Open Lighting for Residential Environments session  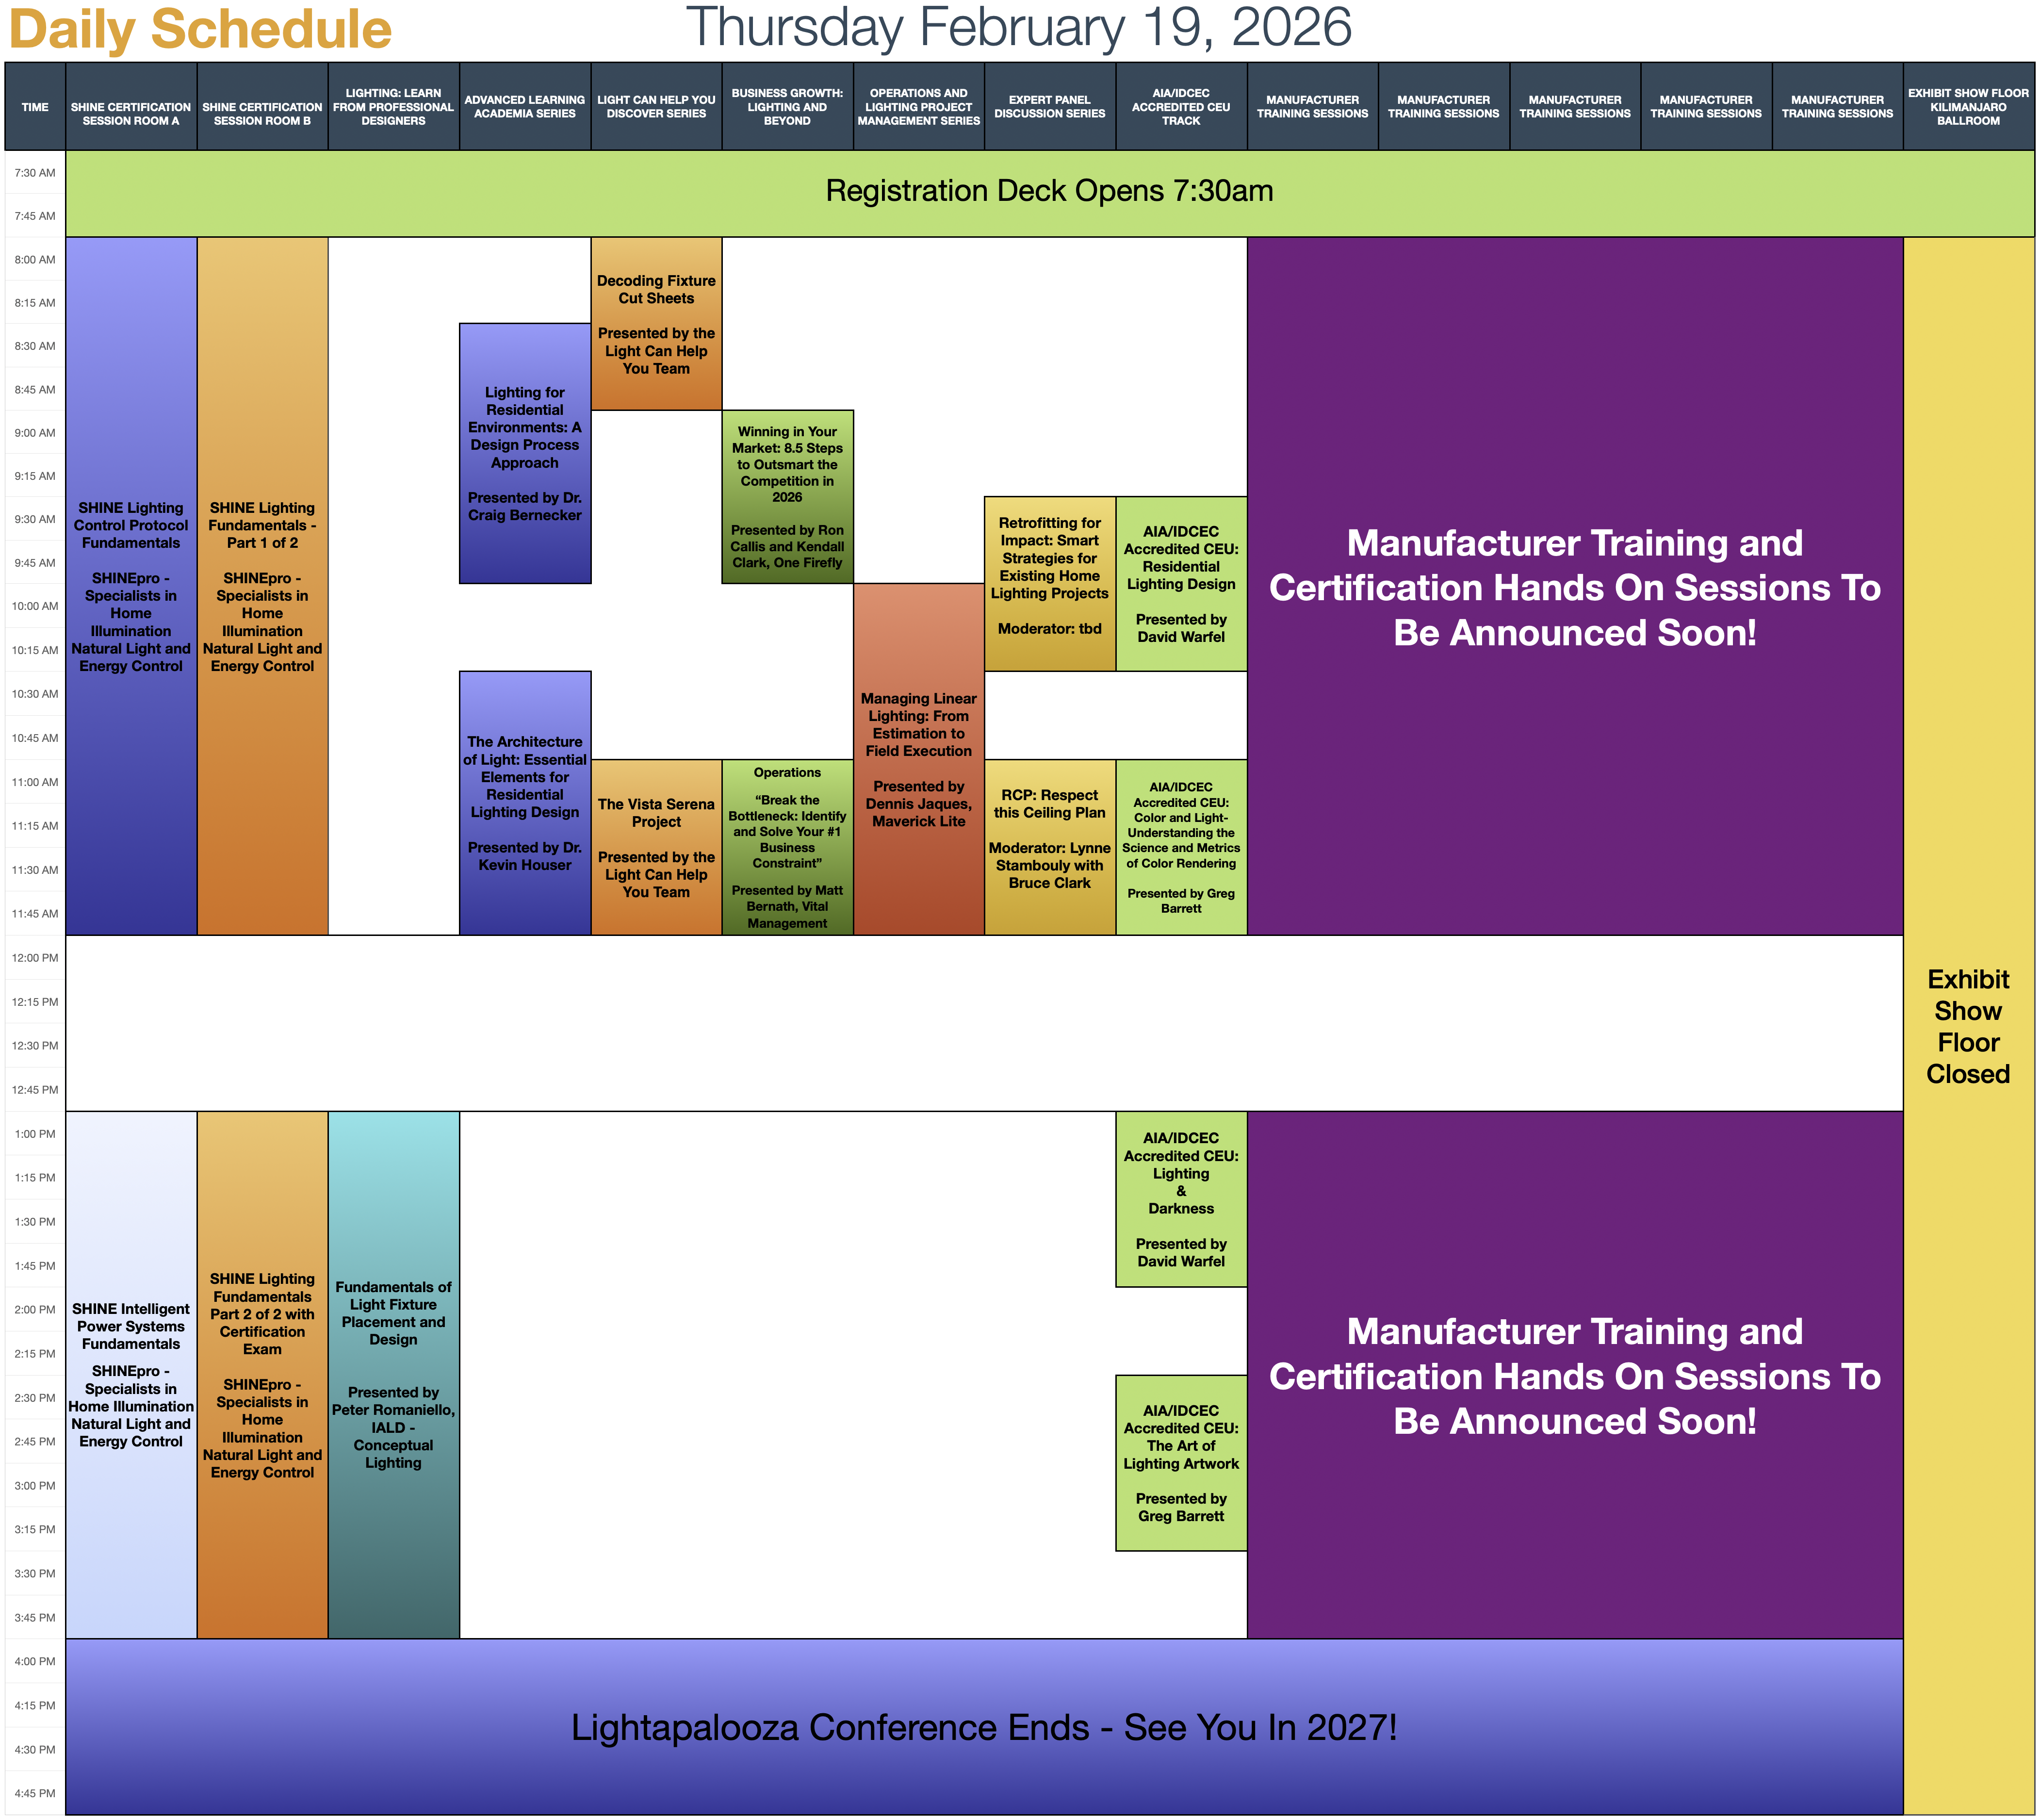(x=524, y=453)
